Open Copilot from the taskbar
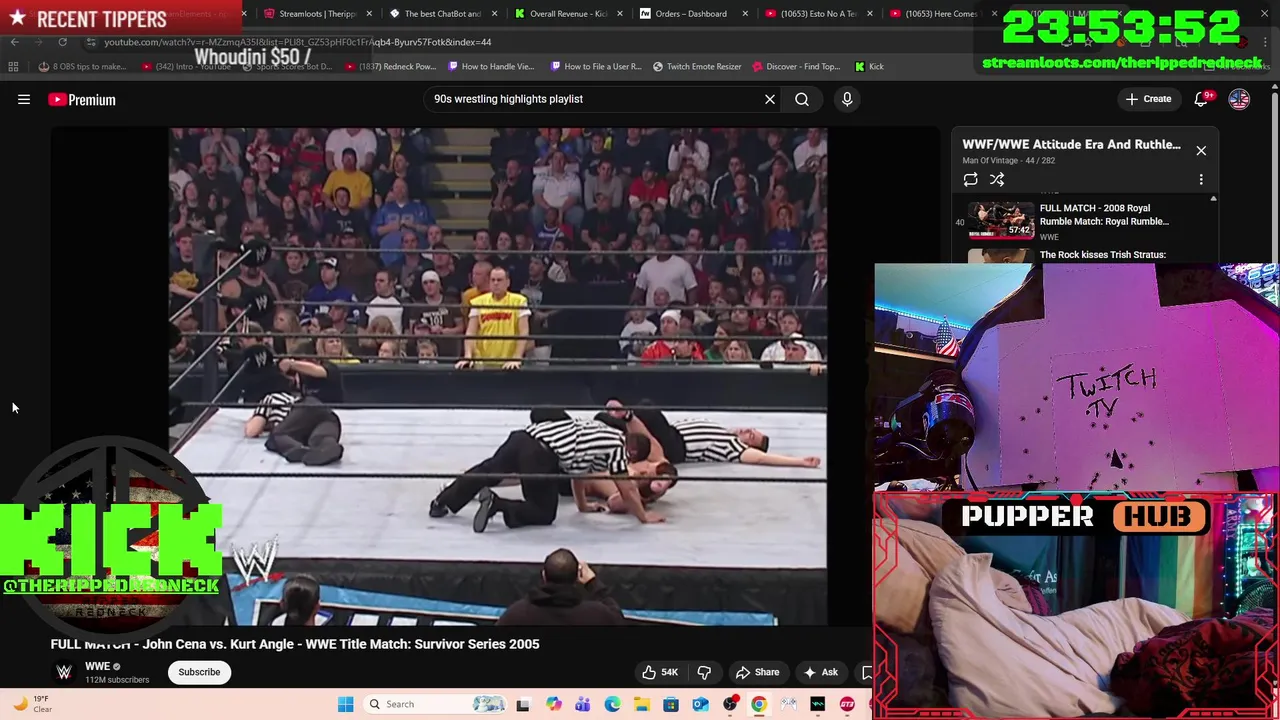The image size is (1280, 720). pos(553,704)
